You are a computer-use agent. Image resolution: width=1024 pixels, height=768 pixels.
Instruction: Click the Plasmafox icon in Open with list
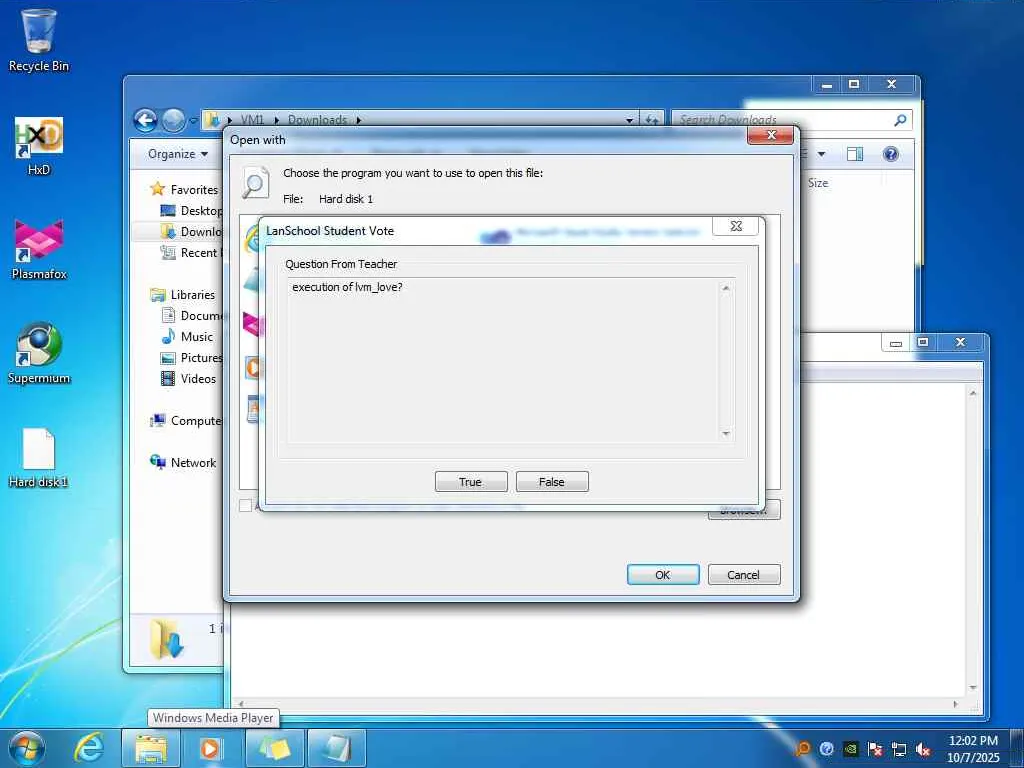[253, 325]
